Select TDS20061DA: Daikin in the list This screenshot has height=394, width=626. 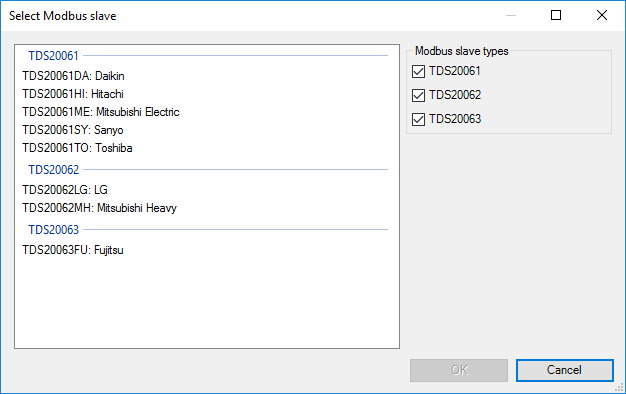(x=73, y=76)
